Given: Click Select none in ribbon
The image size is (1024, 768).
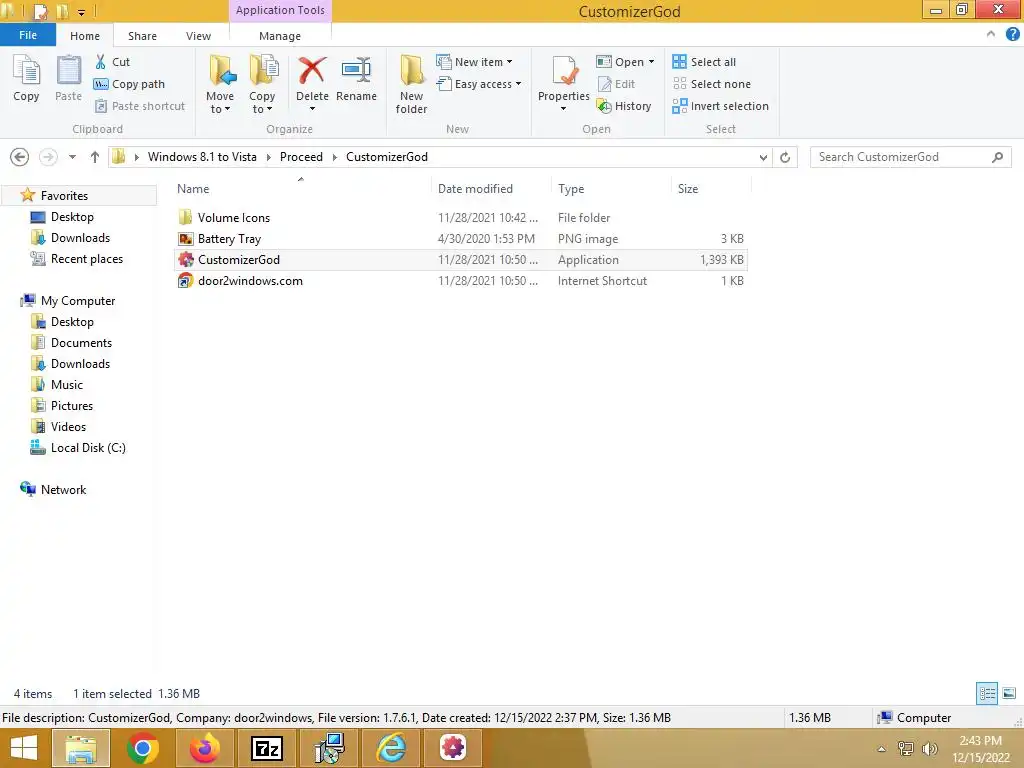Looking at the screenshot, I should click(x=711, y=84).
